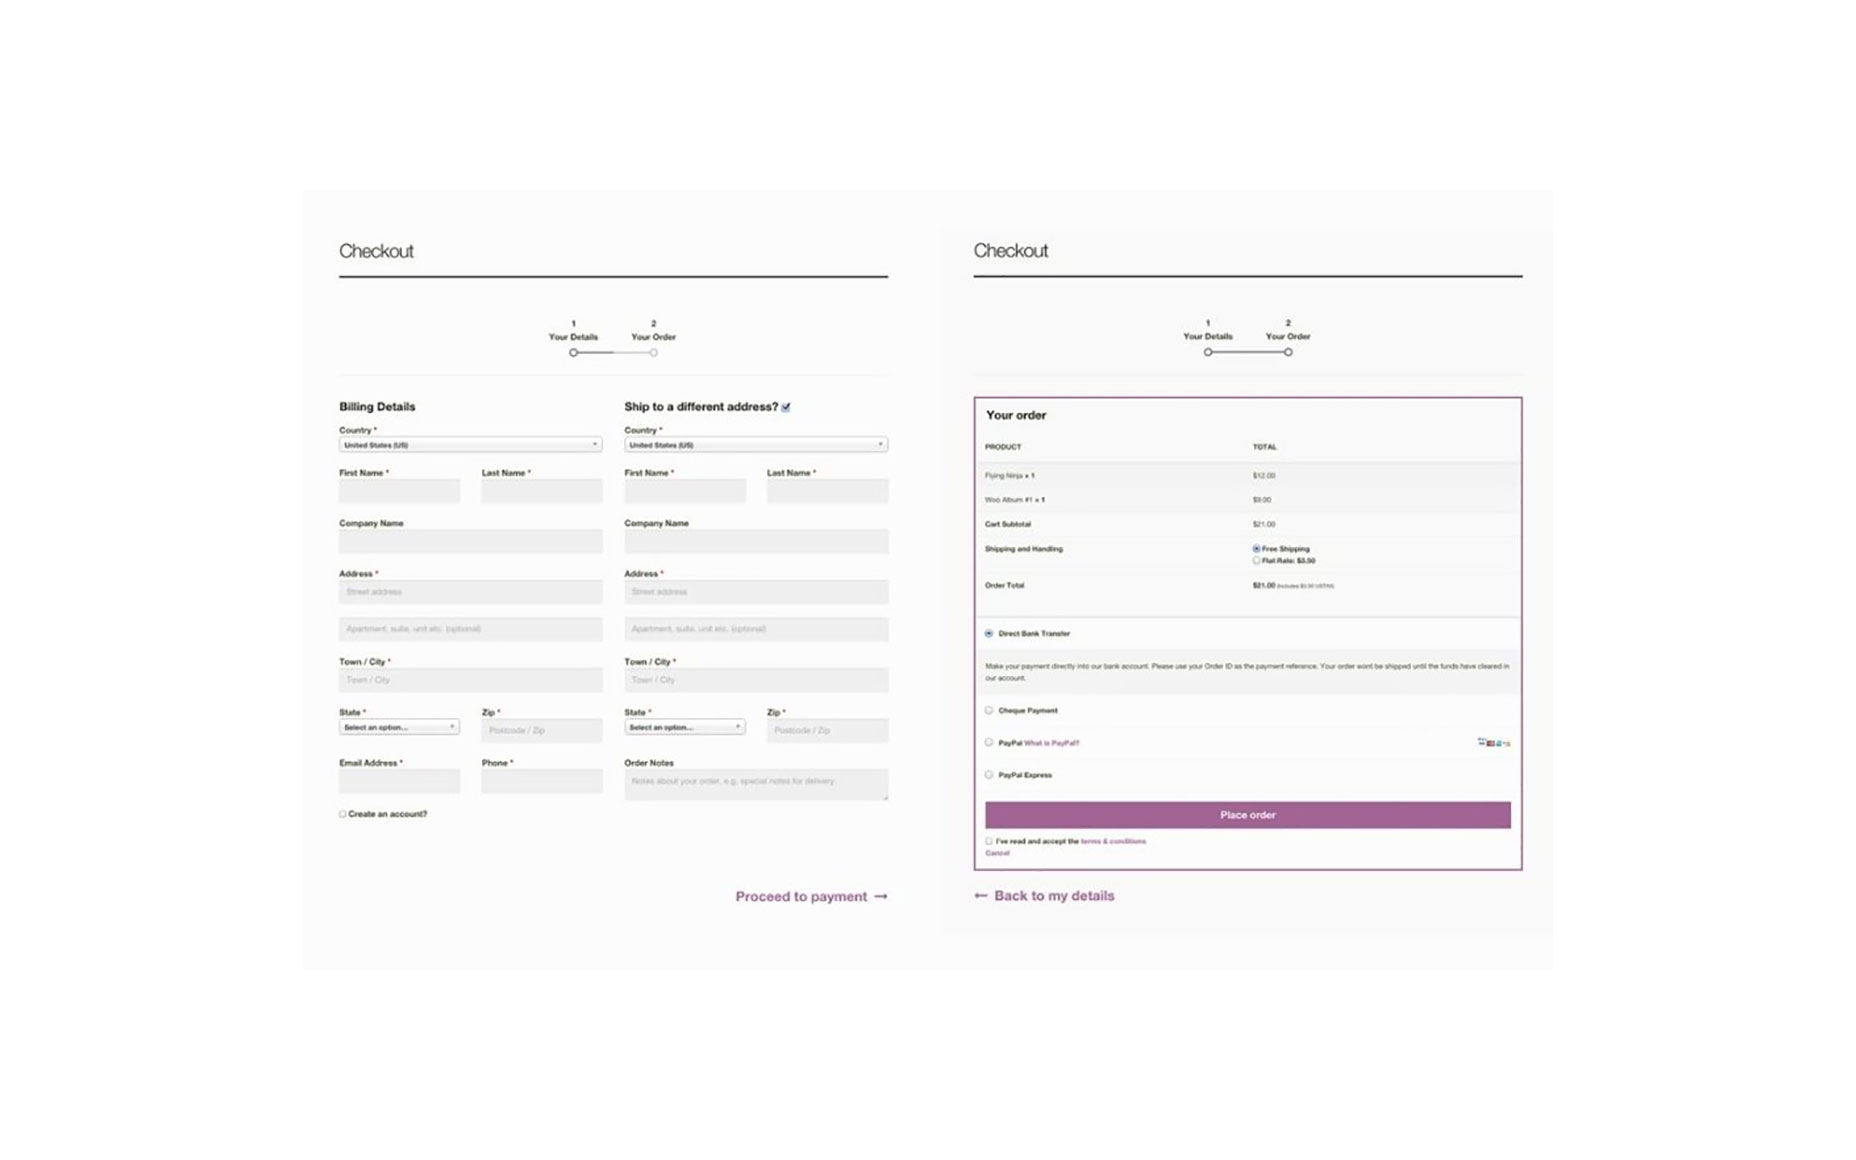Focus shipping First Name field
Image resolution: width=1856 pixels, height=1160 pixels.
(684, 491)
